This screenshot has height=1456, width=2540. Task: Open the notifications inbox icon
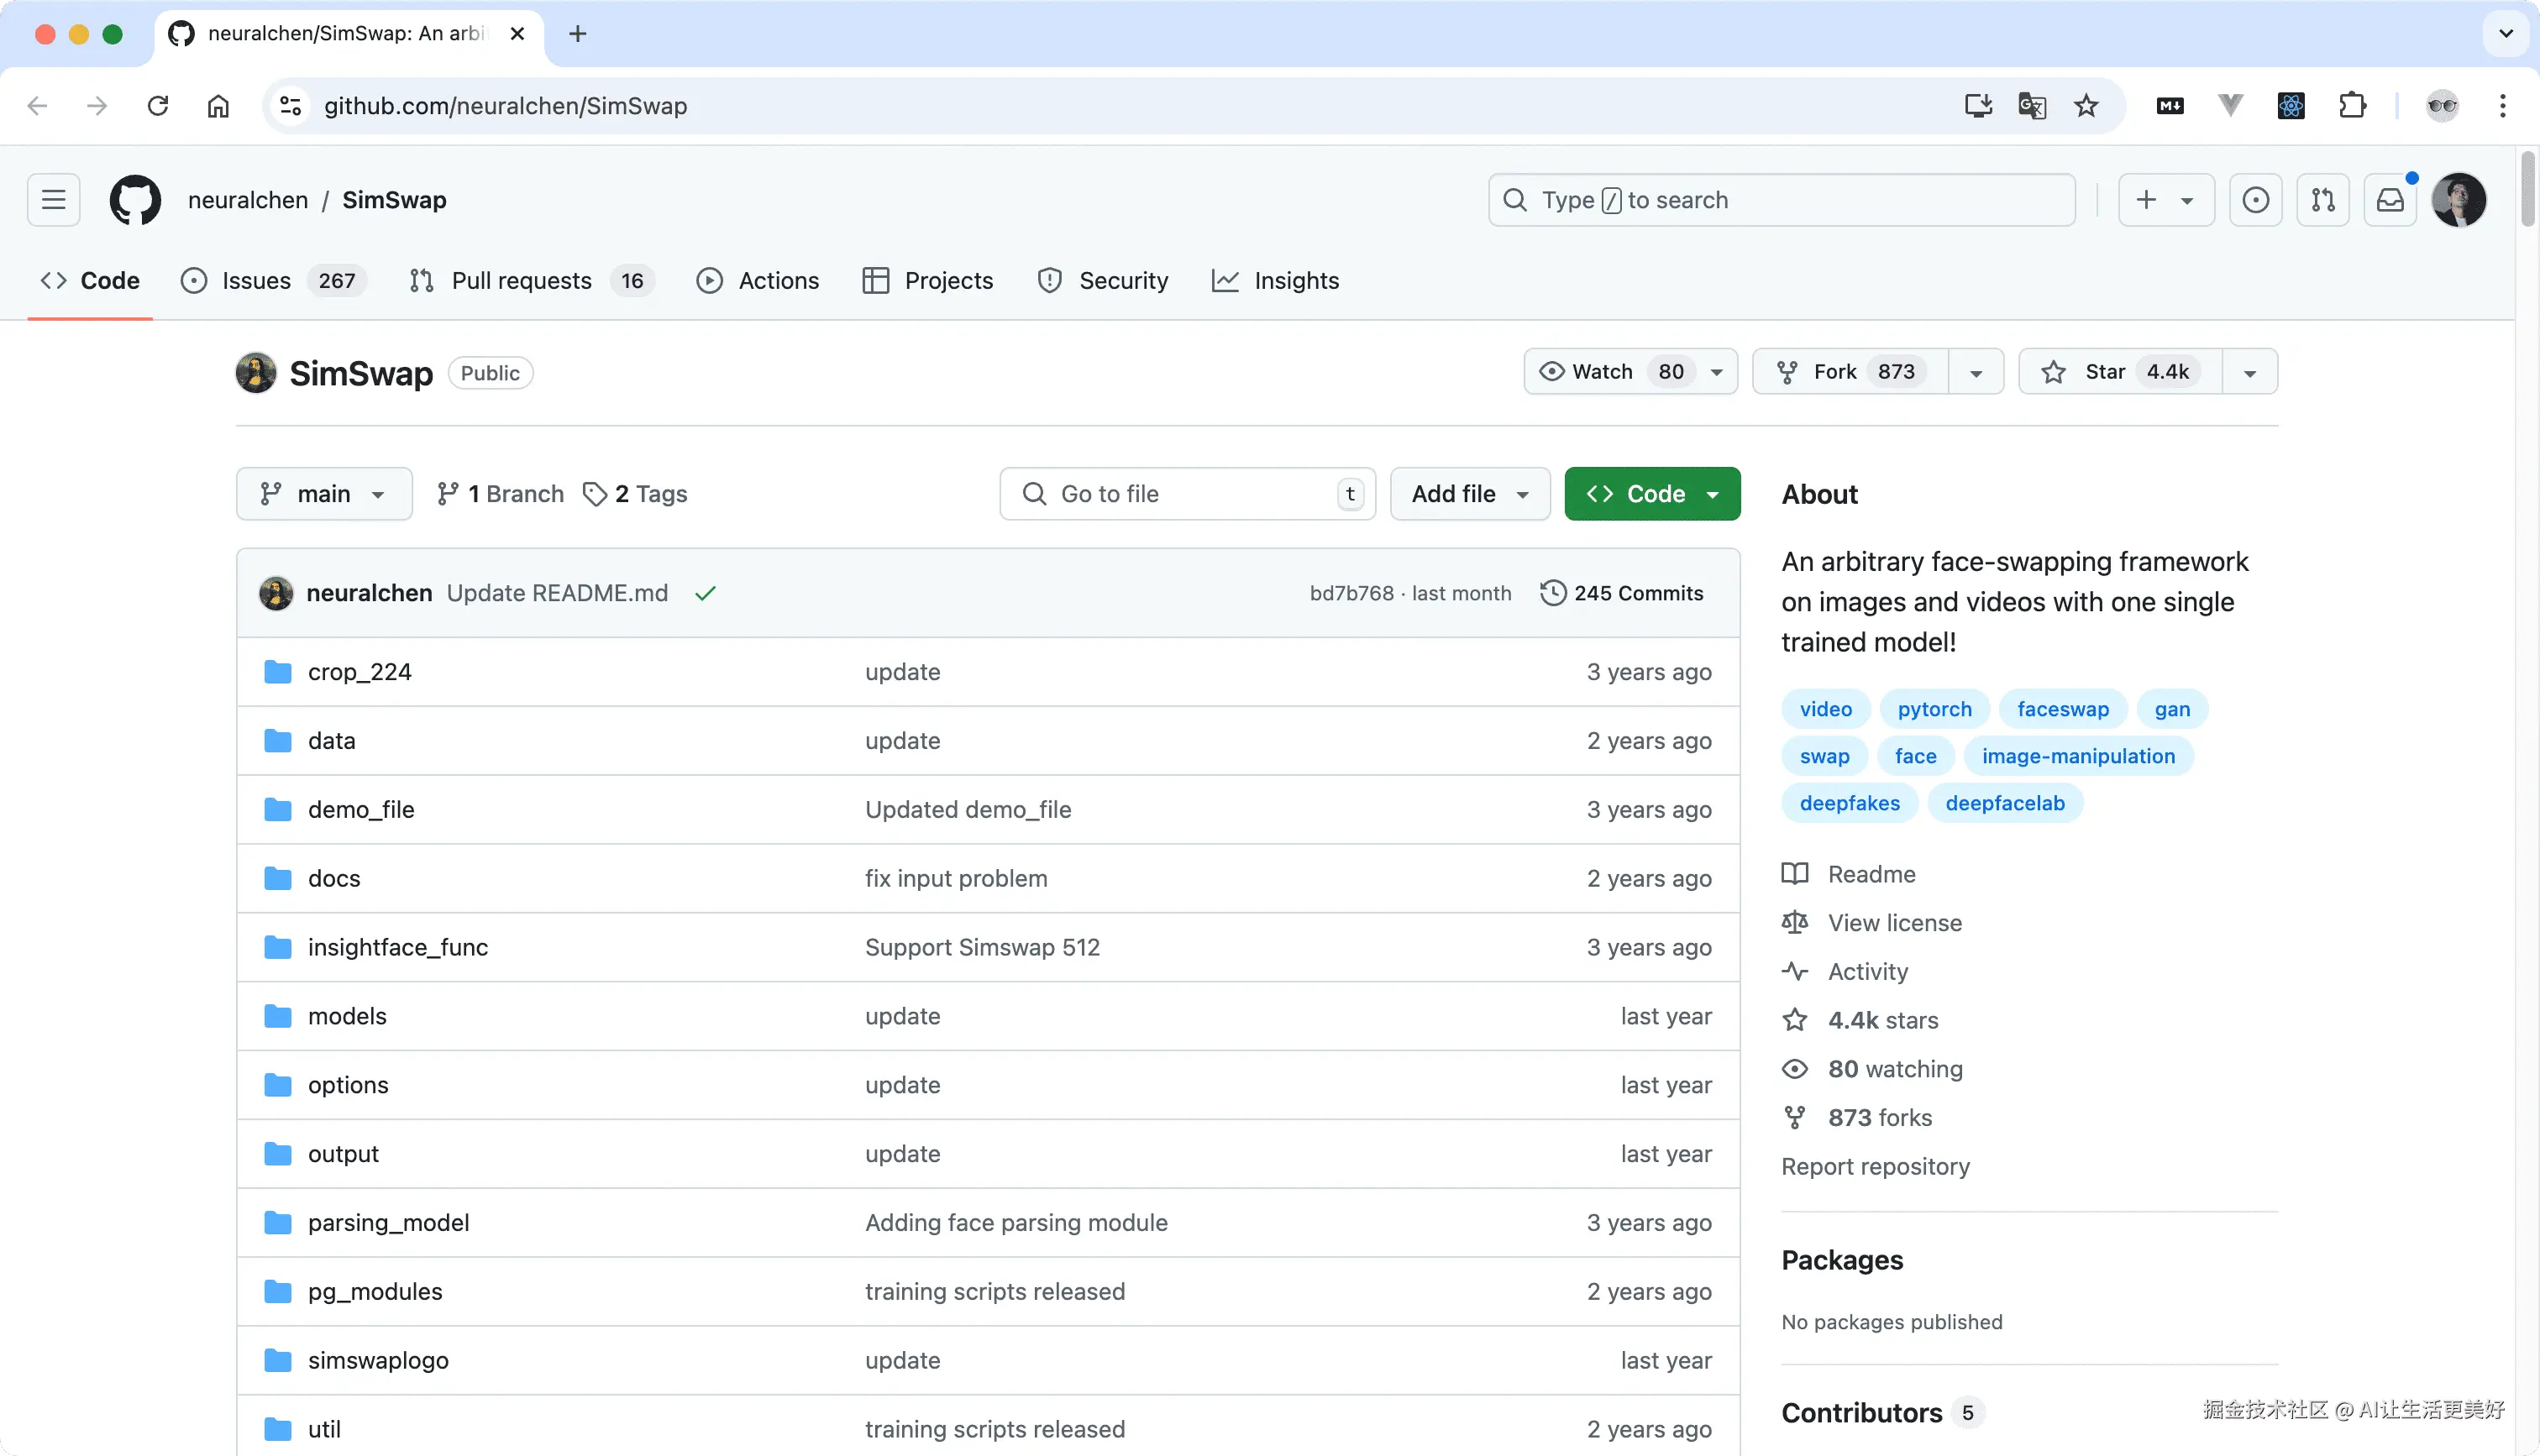2389,199
